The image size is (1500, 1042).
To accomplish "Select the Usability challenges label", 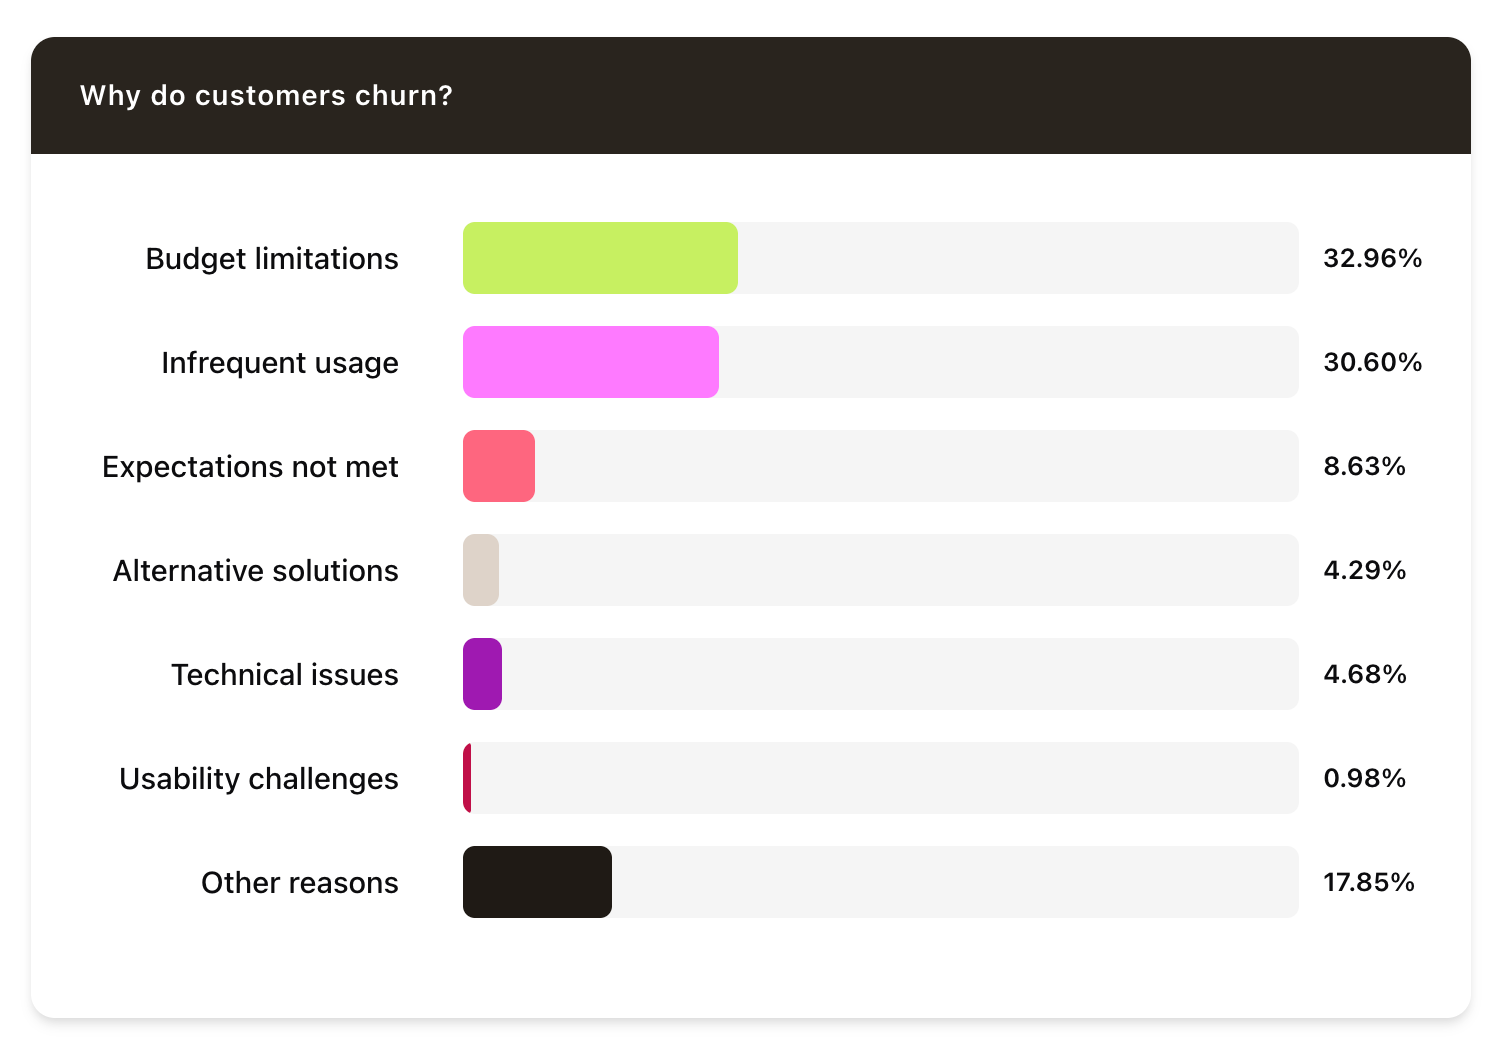I will pyautogui.click(x=259, y=779).
